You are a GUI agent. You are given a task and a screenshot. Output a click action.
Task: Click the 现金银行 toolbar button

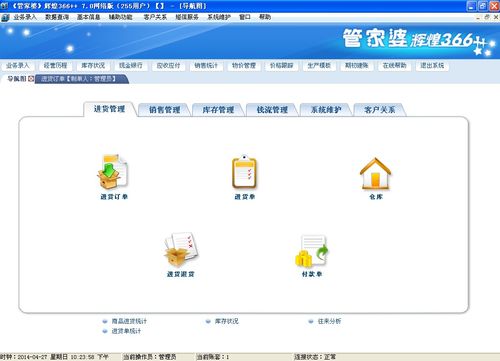click(131, 66)
